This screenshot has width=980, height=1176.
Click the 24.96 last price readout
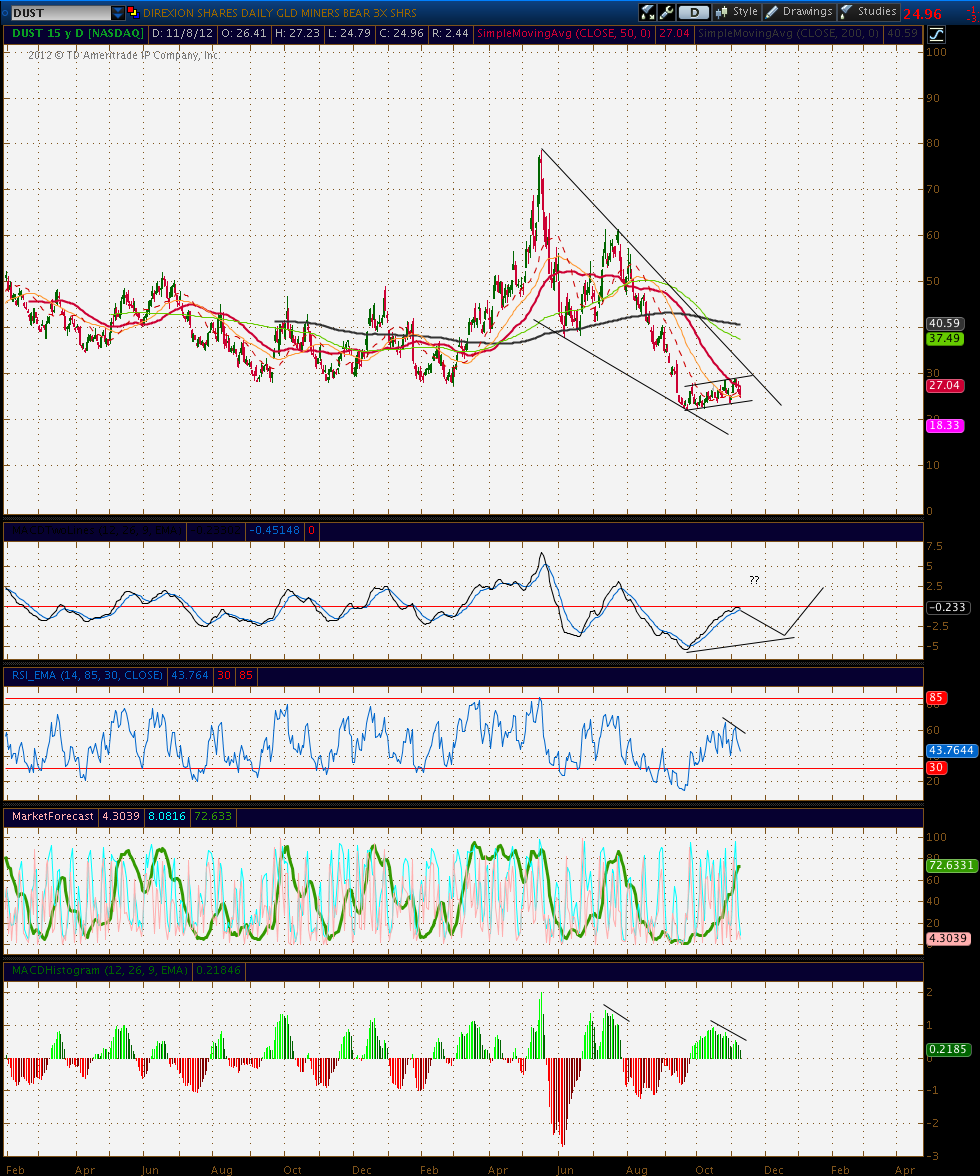pos(922,14)
